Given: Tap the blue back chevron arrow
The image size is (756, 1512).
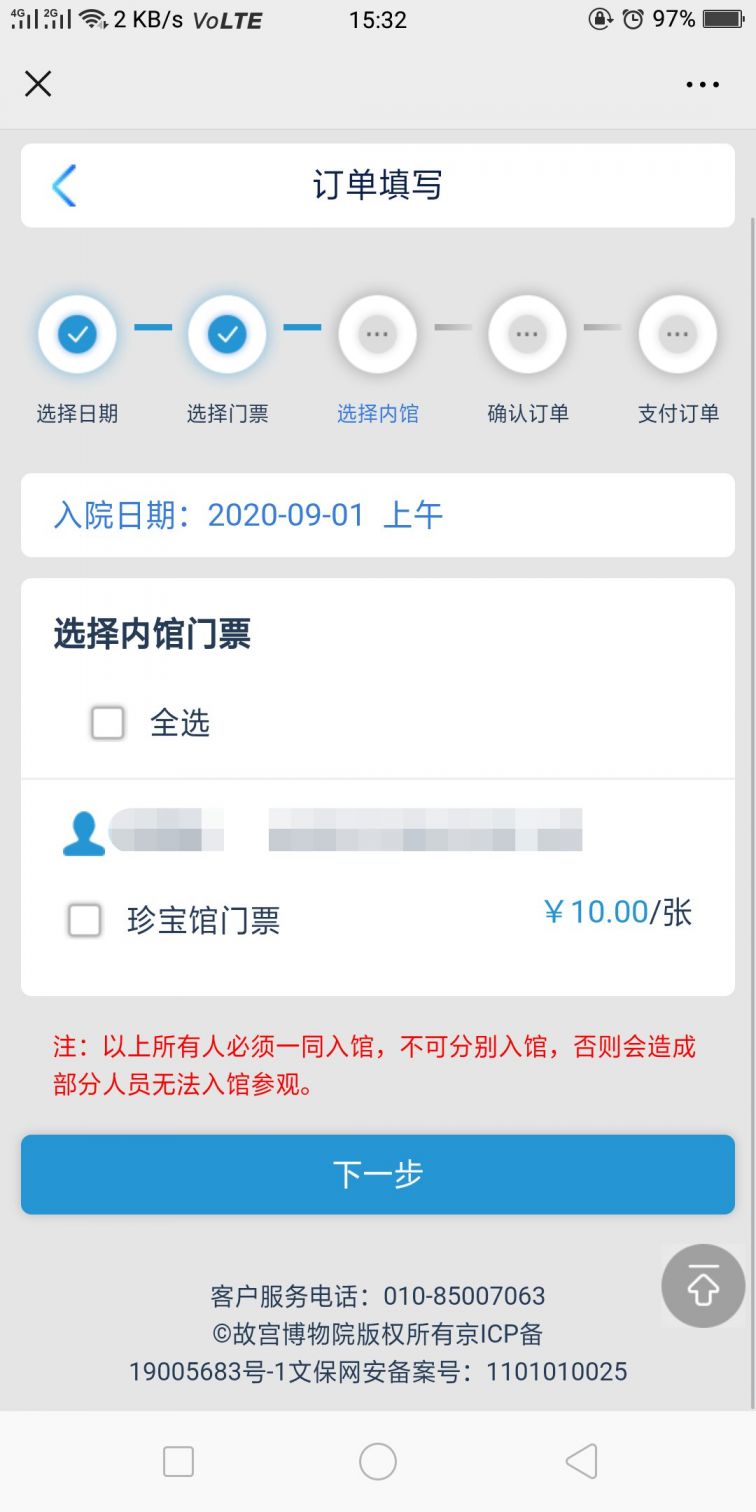Looking at the screenshot, I should click(x=64, y=185).
